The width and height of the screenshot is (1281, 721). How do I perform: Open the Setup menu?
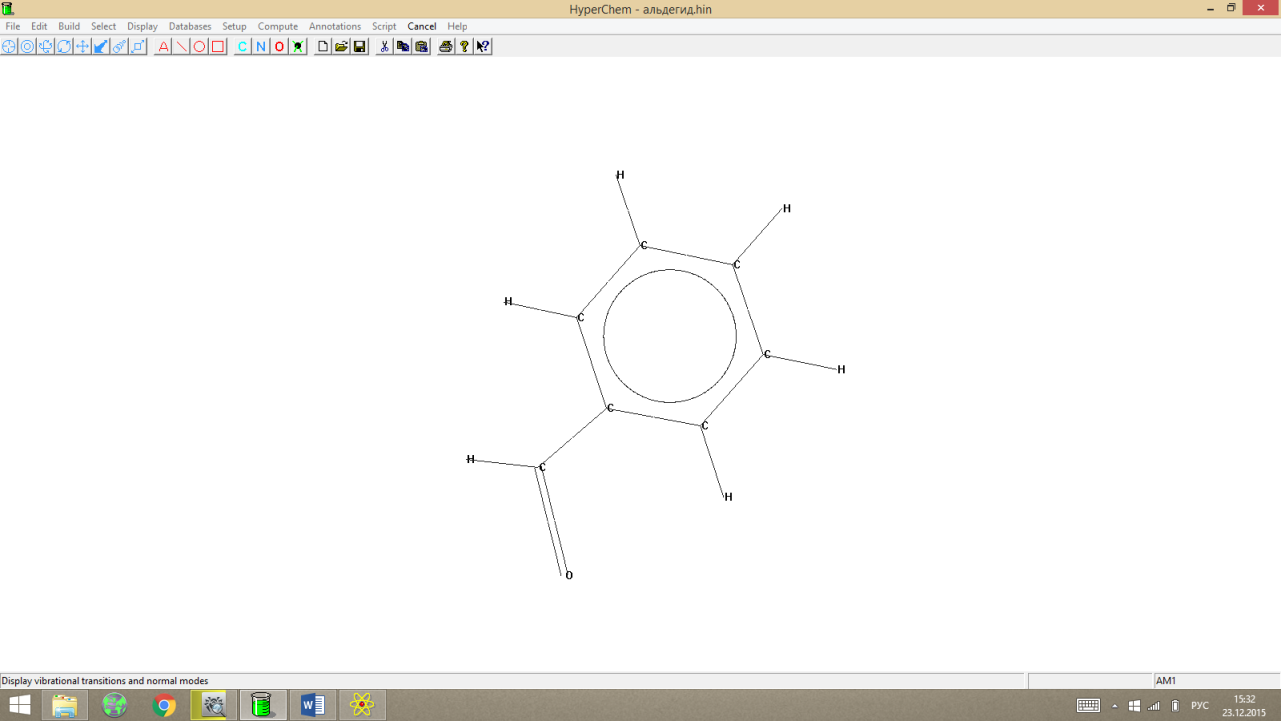click(x=234, y=26)
